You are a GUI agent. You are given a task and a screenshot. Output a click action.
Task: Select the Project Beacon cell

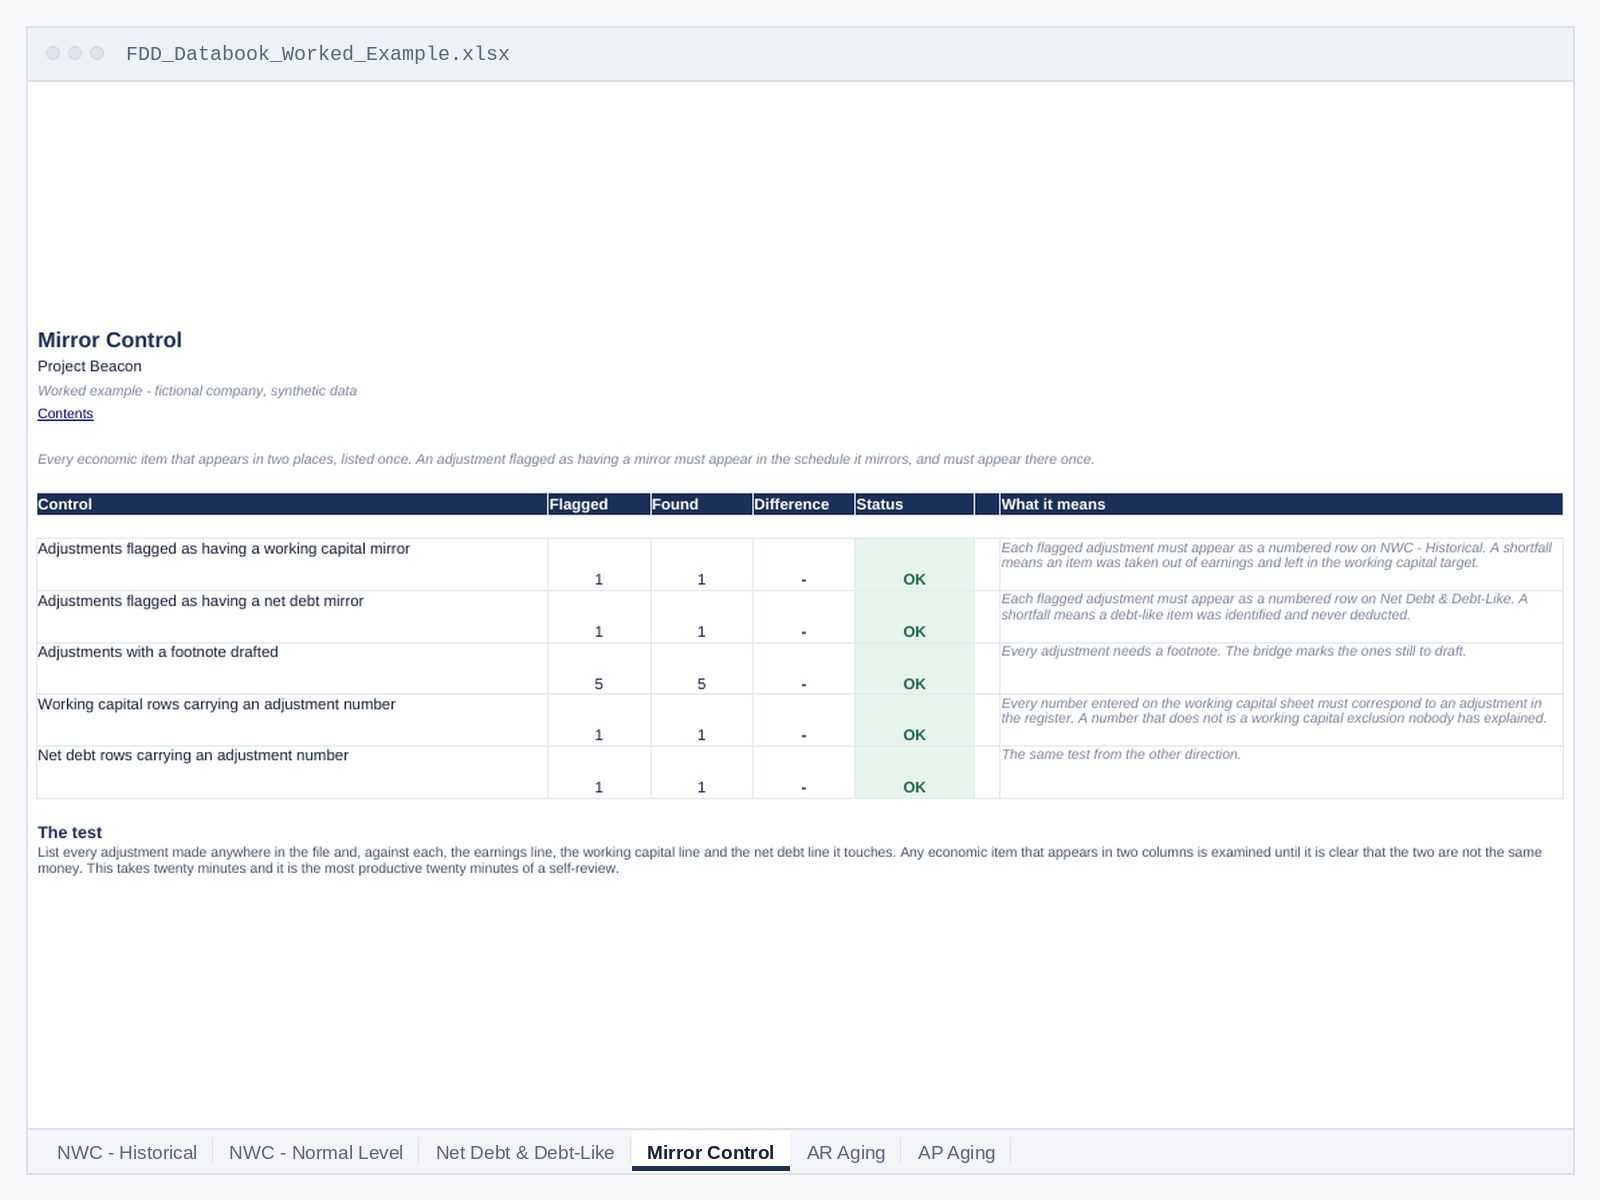click(90, 366)
